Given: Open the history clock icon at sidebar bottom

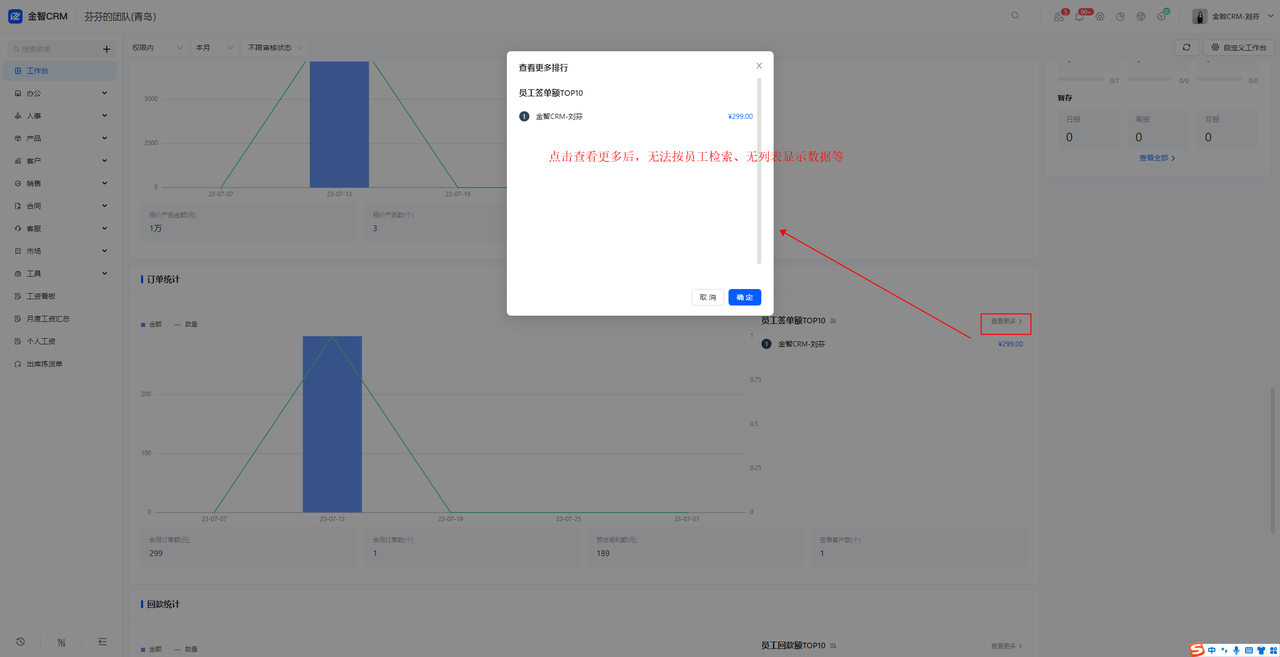Looking at the screenshot, I should click(x=20, y=642).
